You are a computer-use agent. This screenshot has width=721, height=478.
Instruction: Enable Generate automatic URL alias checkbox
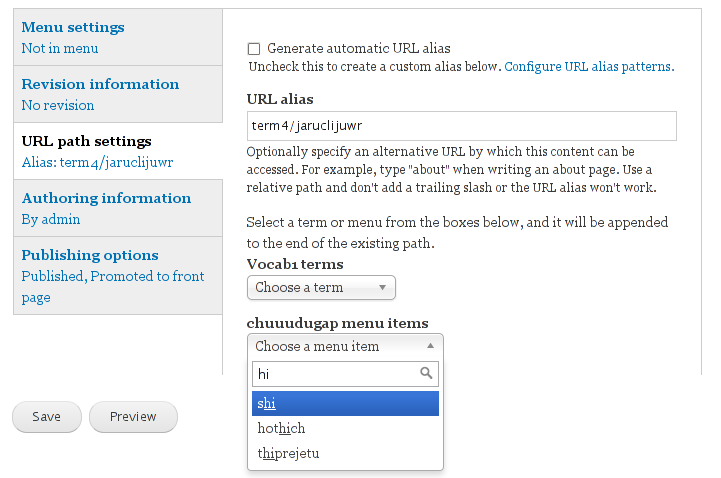coord(254,49)
